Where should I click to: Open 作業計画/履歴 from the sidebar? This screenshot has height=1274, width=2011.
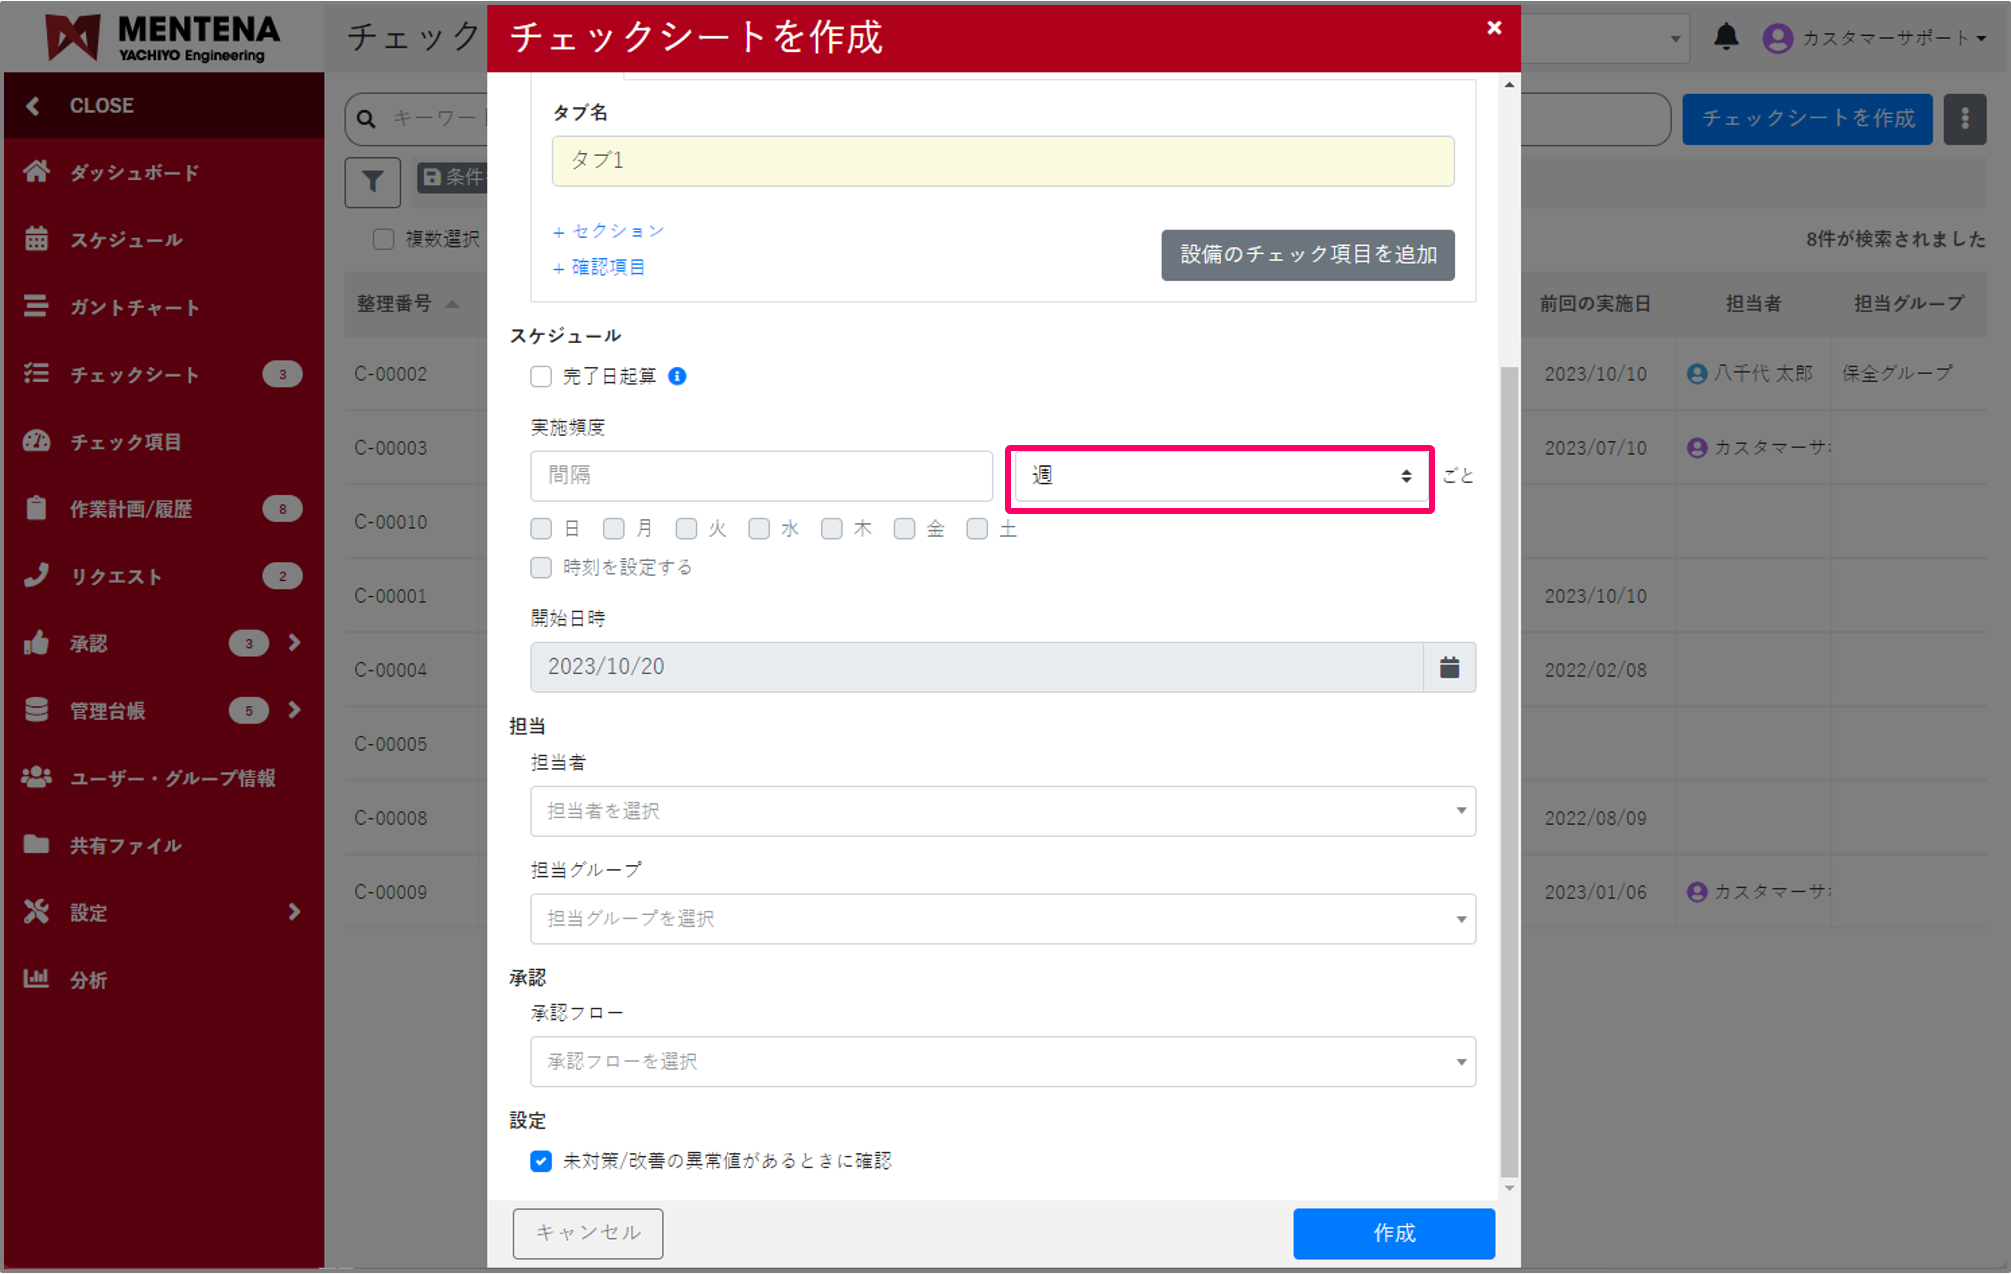click(37, 508)
